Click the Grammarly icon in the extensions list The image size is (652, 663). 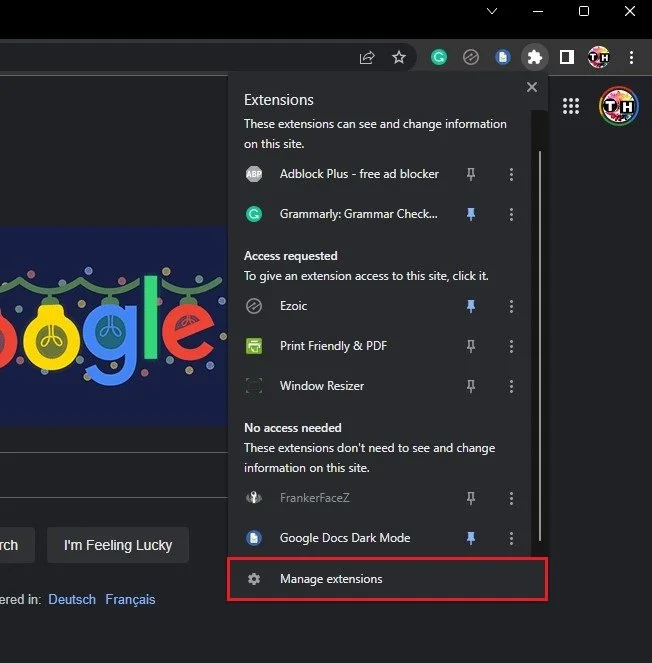tap(254, 214)
